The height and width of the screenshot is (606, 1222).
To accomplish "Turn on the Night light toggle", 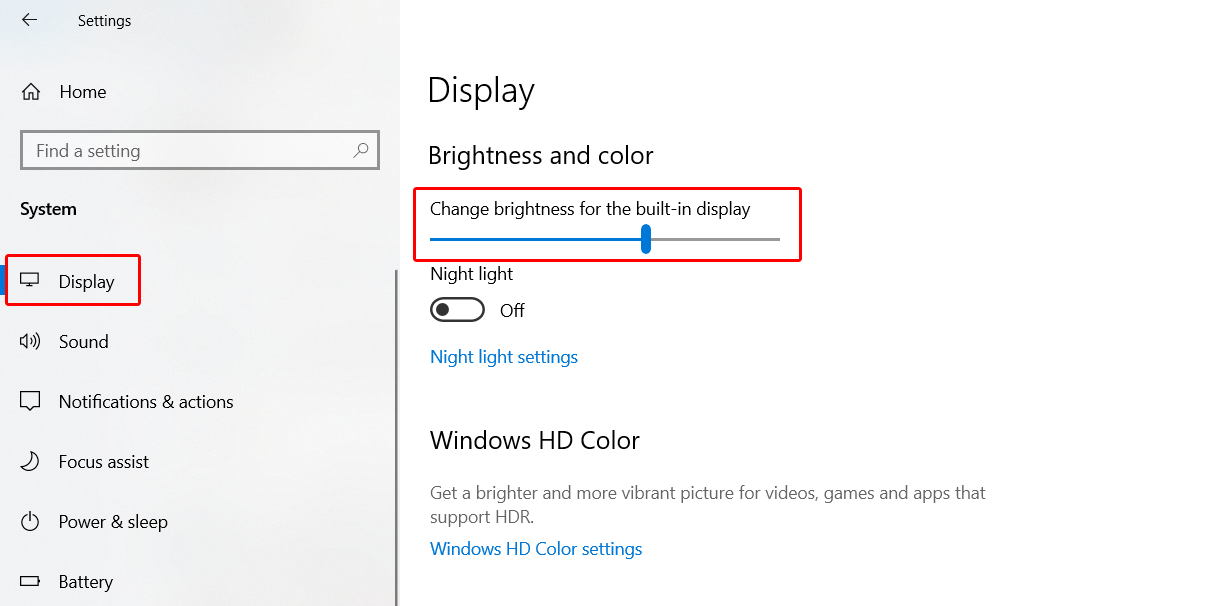I will [x=457, y=310].
